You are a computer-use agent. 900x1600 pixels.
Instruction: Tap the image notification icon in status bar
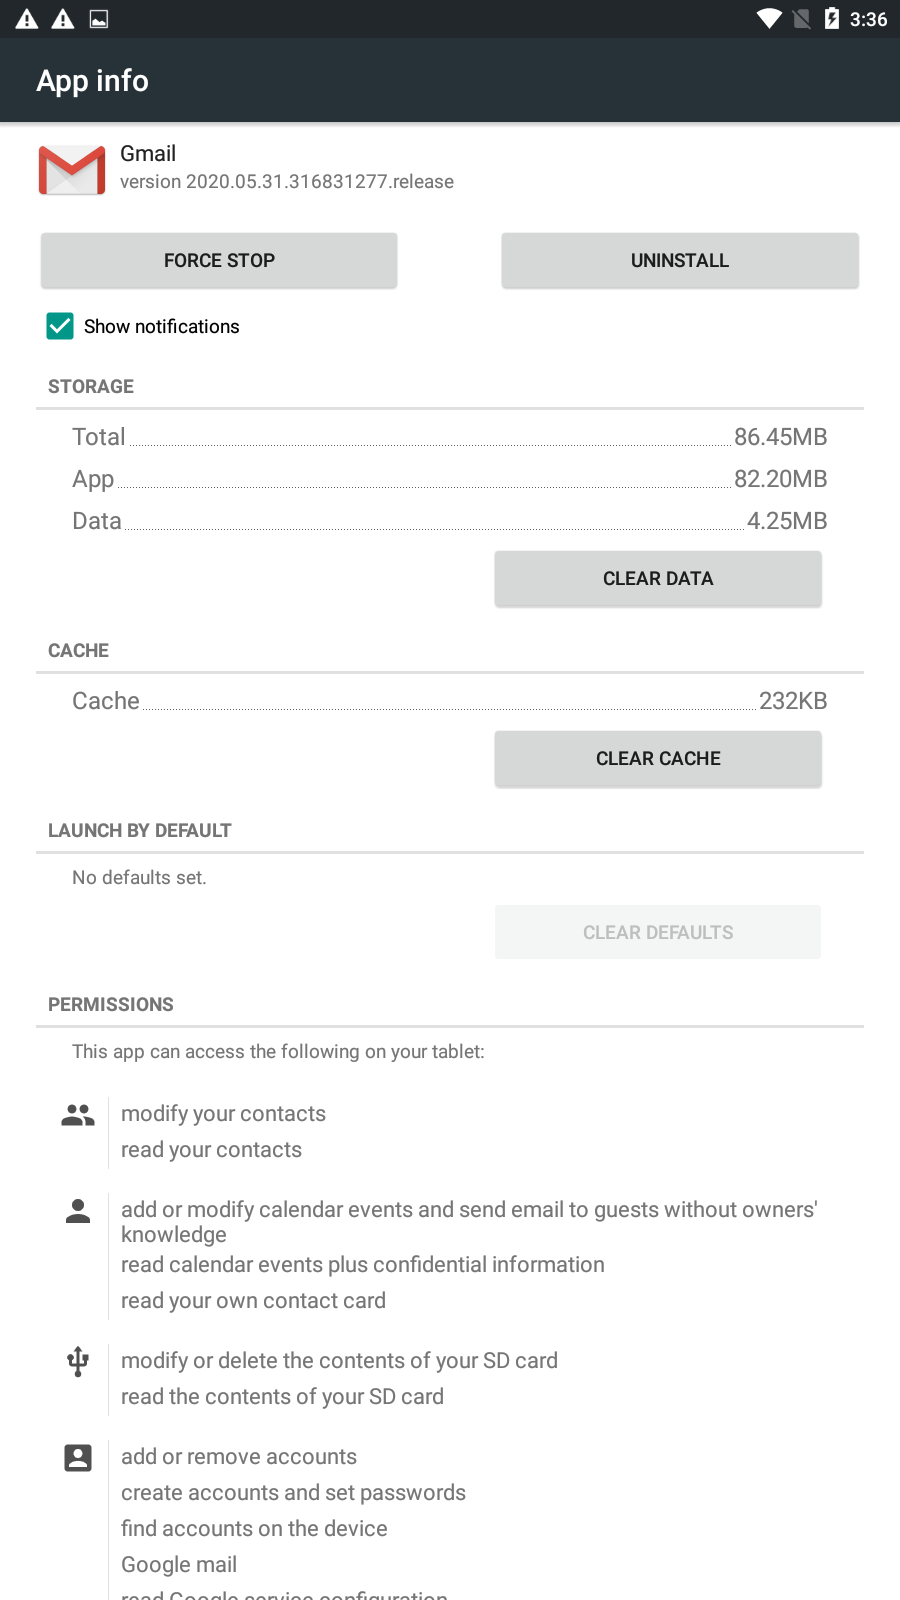coord(99,19)
